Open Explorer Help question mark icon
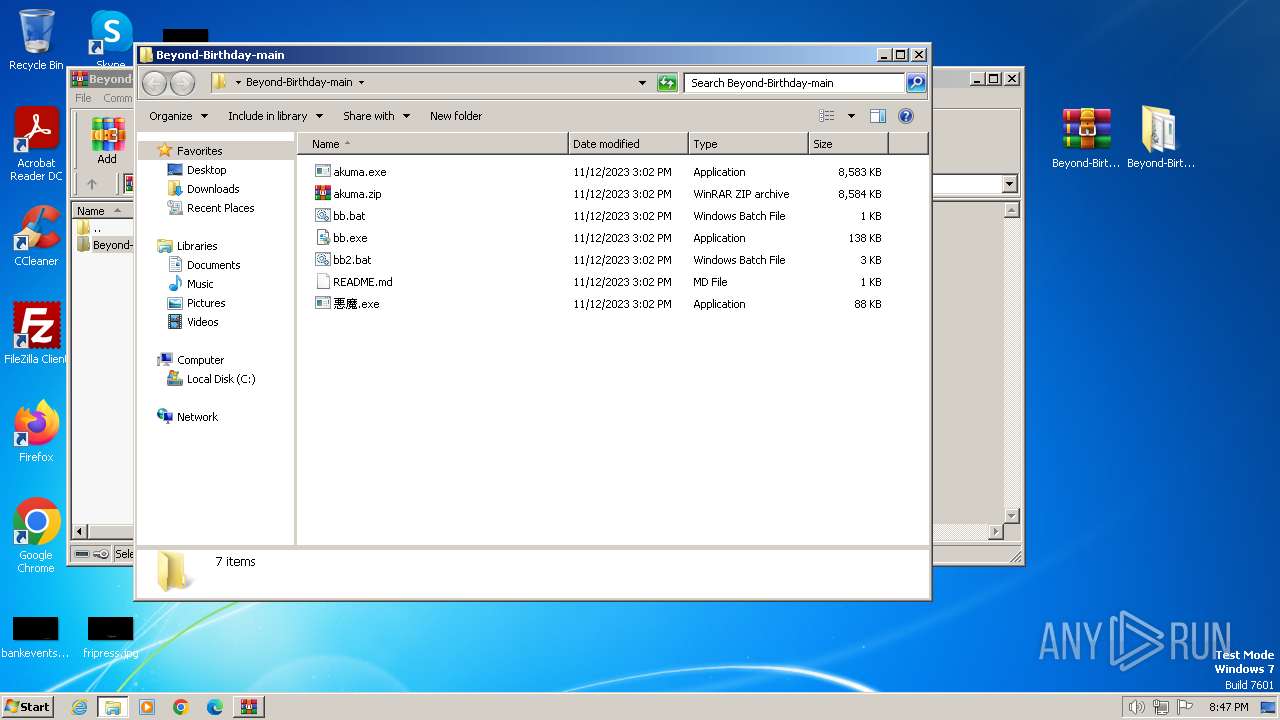Screen dimensions: 1280x720 (x=906, y=116)
